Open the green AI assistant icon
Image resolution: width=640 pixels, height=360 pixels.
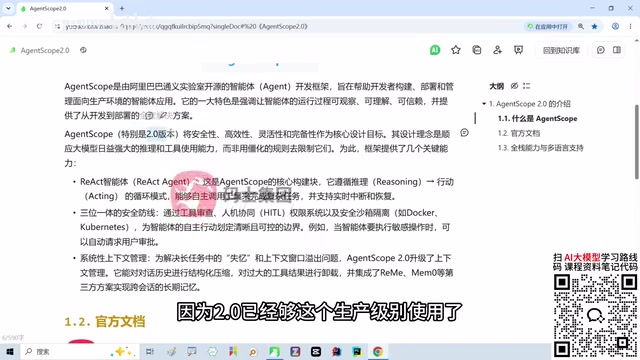pos(435,50)
